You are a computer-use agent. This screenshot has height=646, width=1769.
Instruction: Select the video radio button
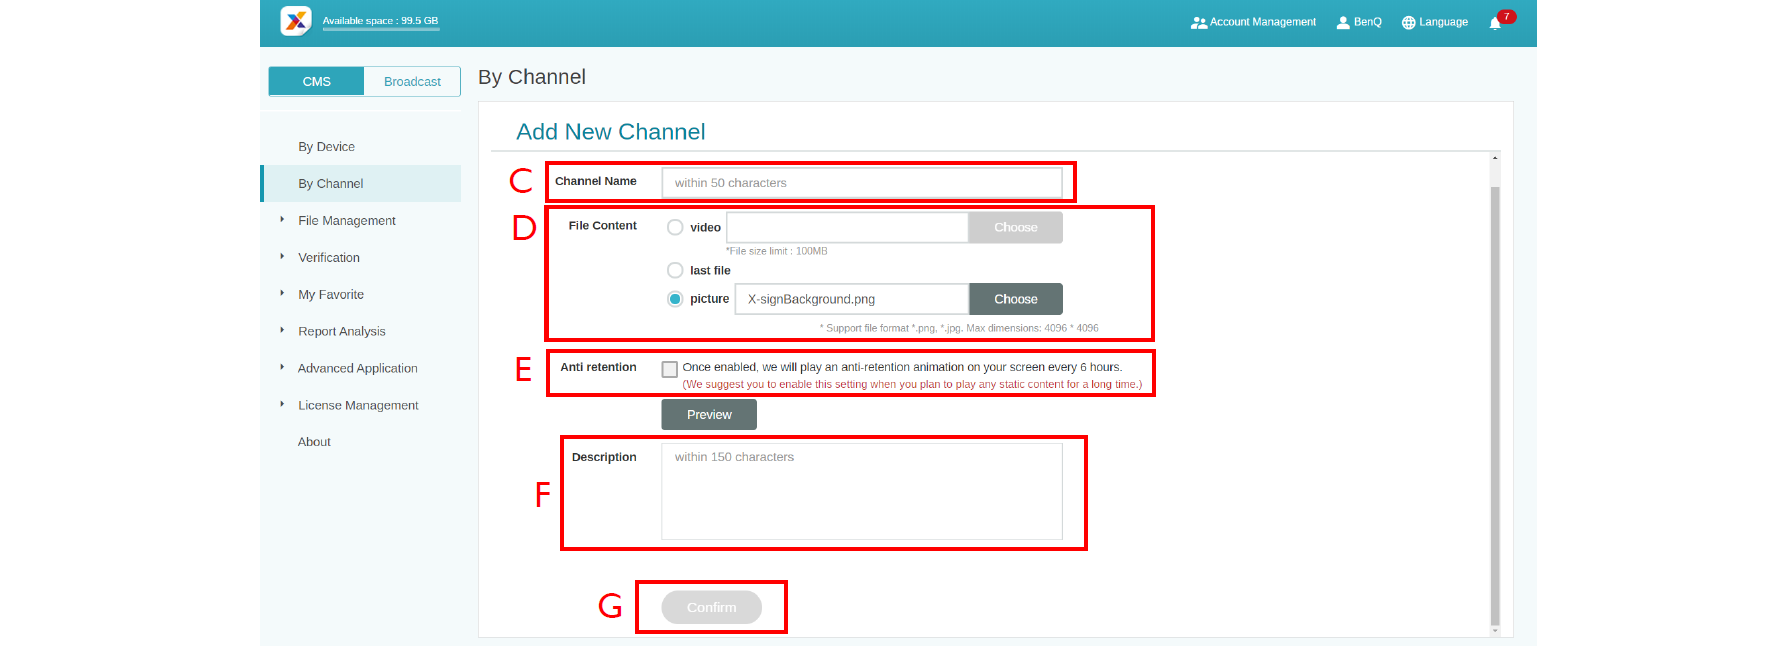pyautogui.click(x=675, y=228)
